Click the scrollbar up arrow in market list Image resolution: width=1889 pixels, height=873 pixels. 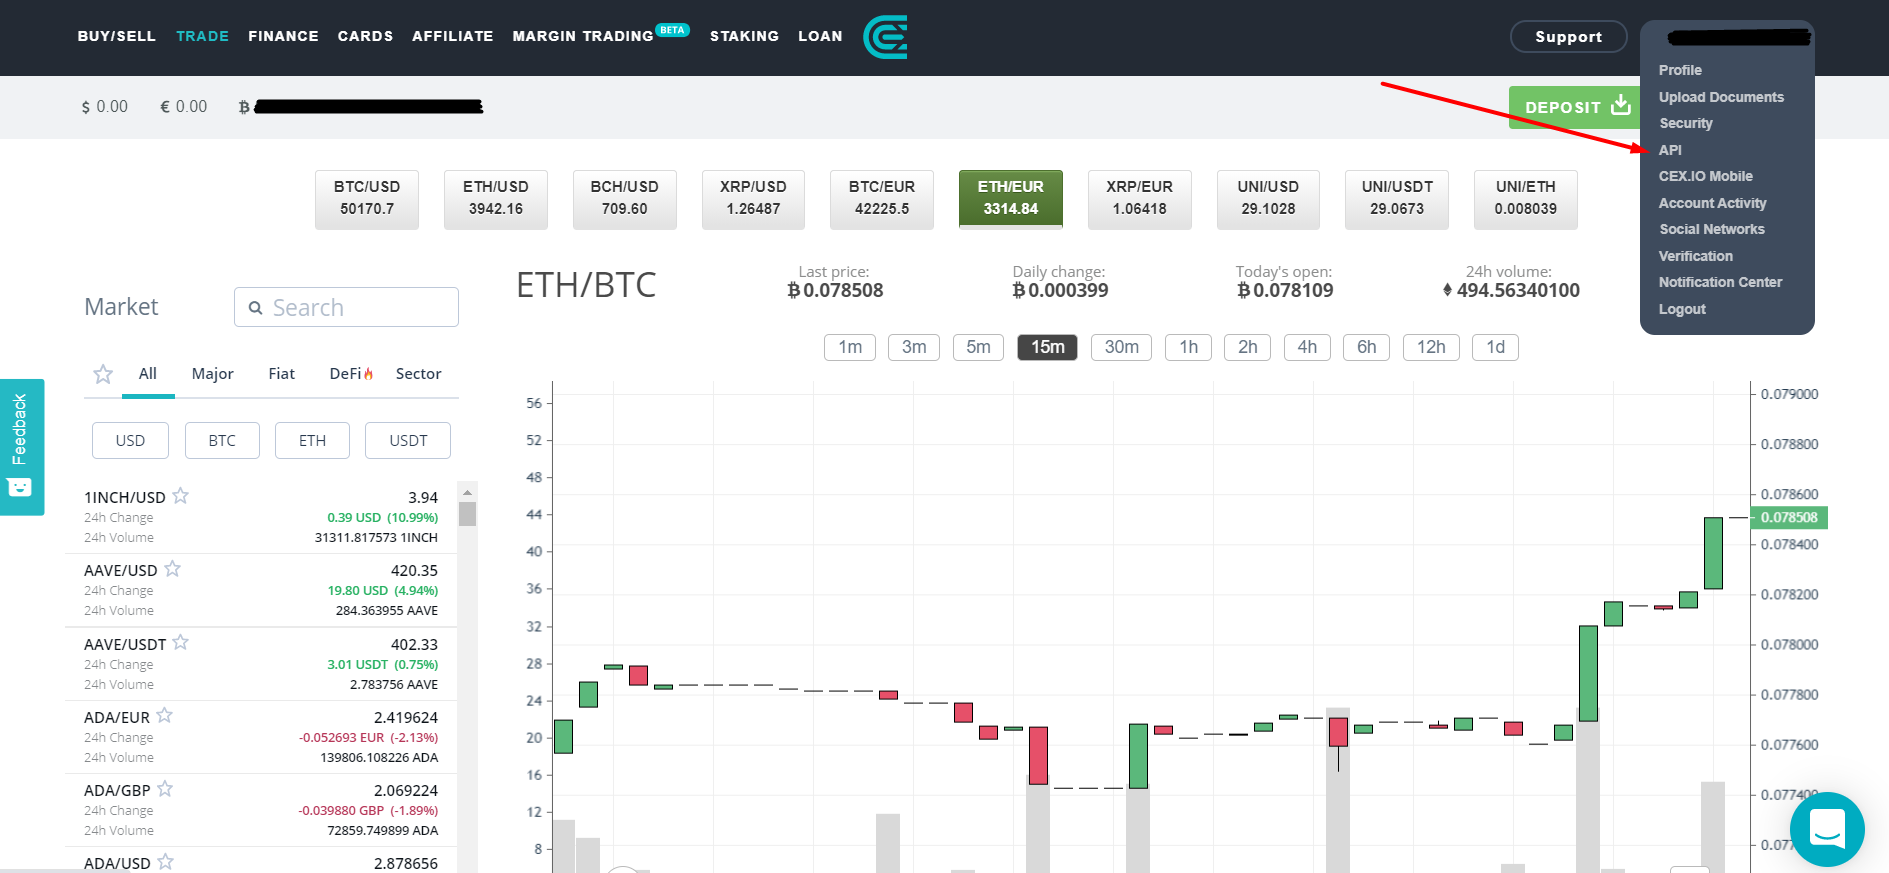(x=467, y=492)
